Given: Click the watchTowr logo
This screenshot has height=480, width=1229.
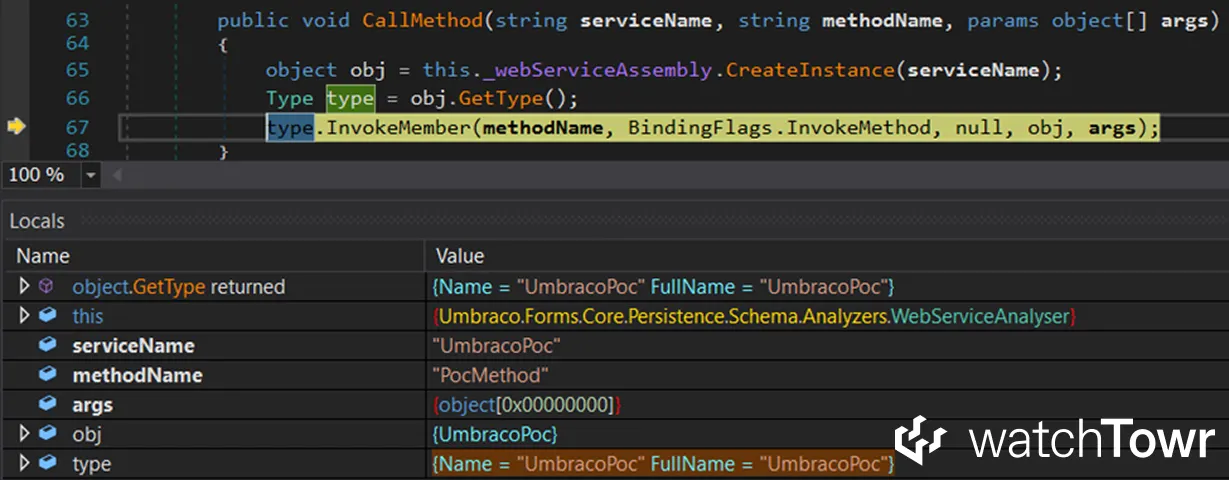Looking at the screenshot, I should click(1055, 441).
